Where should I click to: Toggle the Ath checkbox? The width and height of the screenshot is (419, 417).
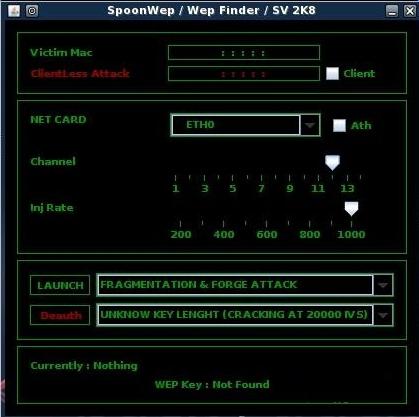point(339,125)
